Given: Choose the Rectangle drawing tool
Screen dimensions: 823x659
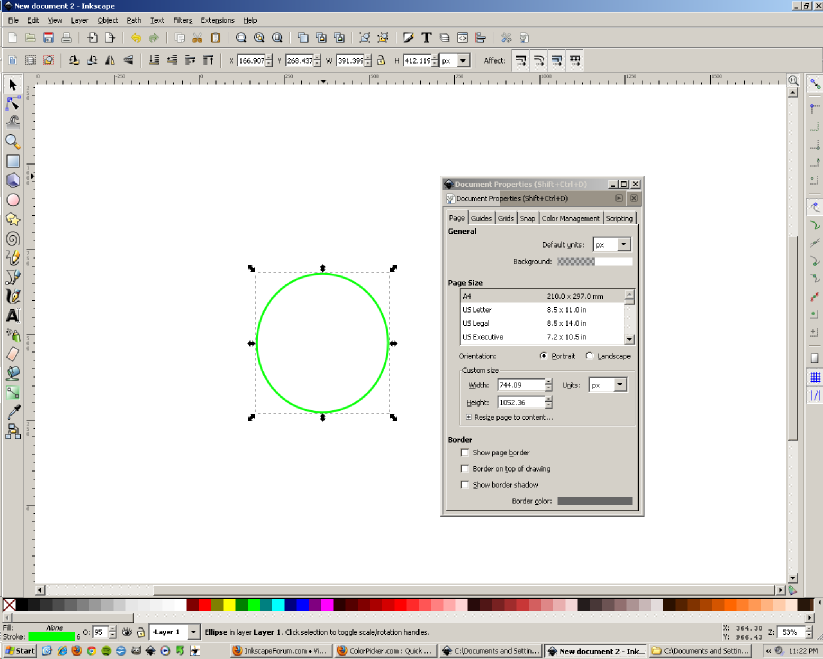Looking at the screenshot, I should coord(13,161).
